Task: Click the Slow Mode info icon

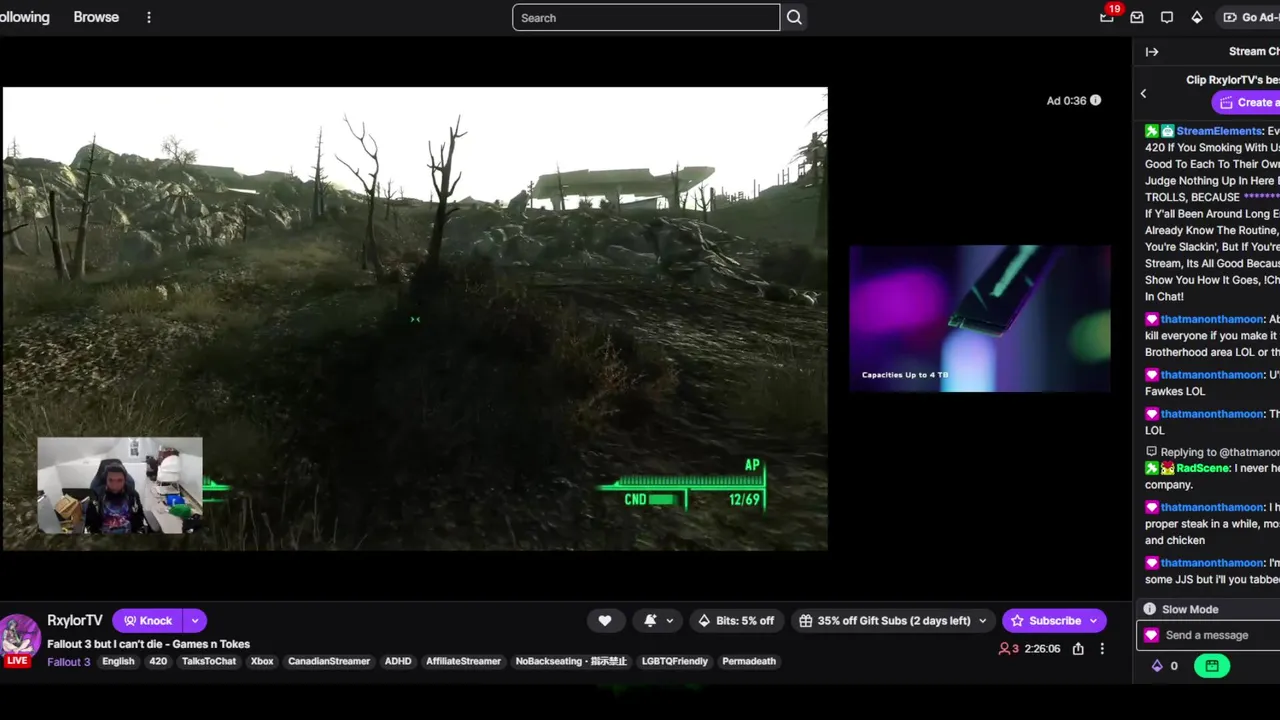Action: point(1150,609)
